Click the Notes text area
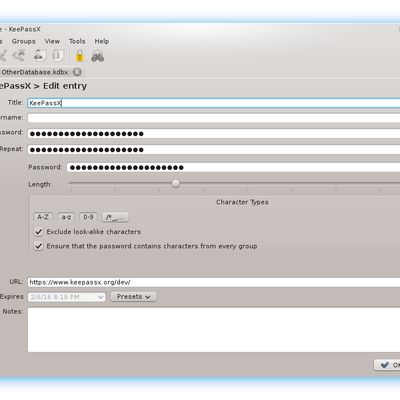Image resolution: width=400 pixels, height=400 pixels. point(214,330)
